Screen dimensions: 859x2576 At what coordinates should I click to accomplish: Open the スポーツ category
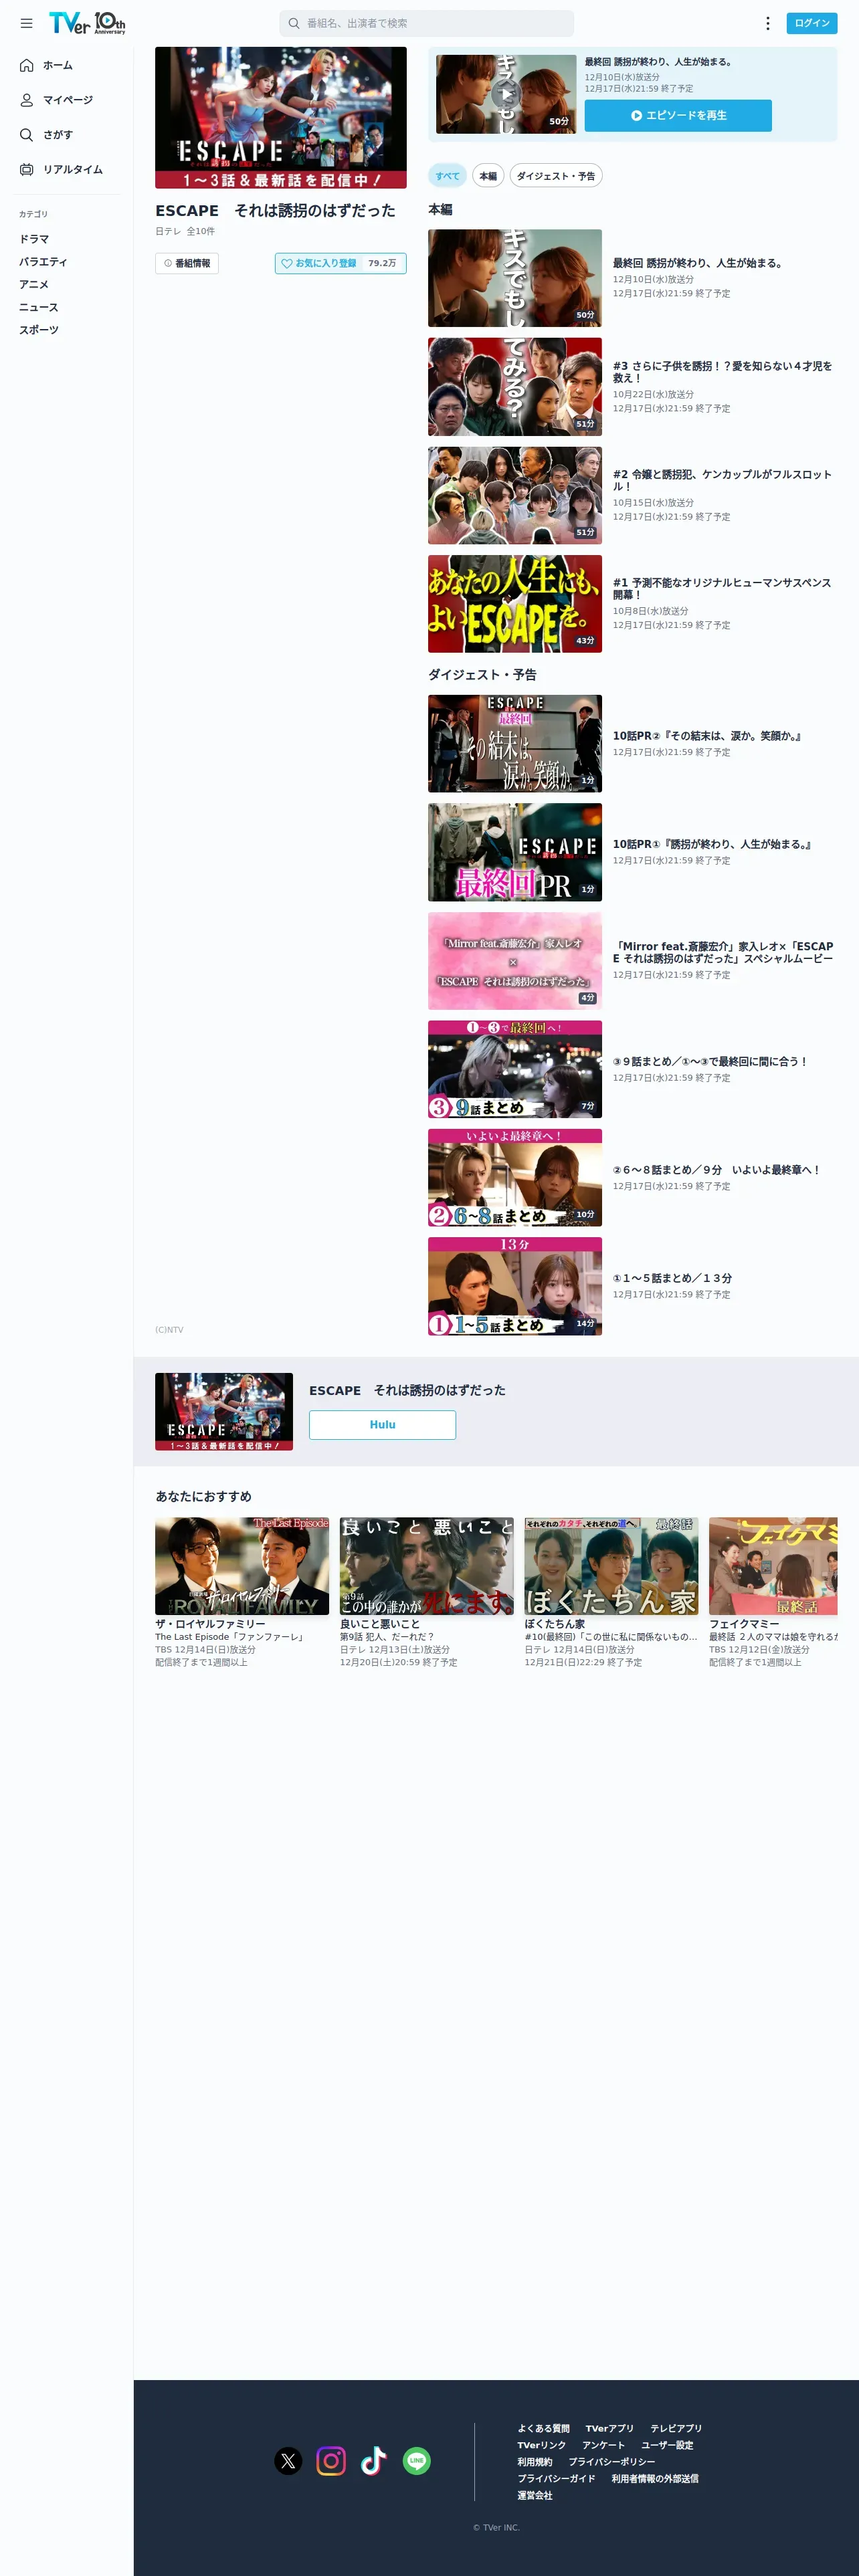coord(39,330)
